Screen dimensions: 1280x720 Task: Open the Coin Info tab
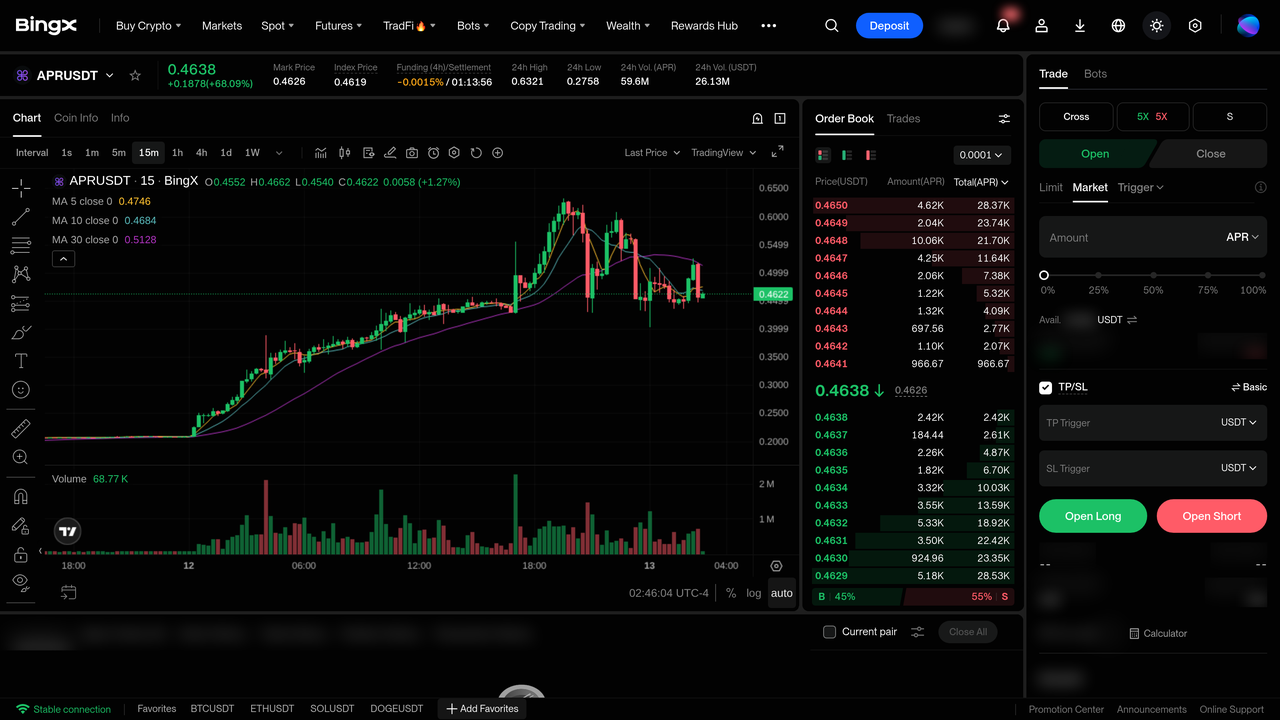(76, 118)
